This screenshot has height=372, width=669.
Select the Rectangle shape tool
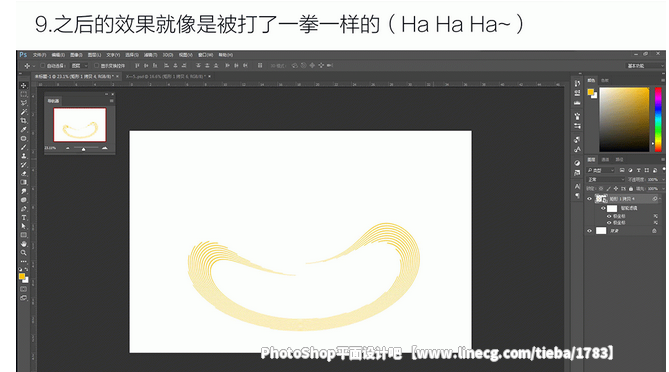(x=23, y=235)
